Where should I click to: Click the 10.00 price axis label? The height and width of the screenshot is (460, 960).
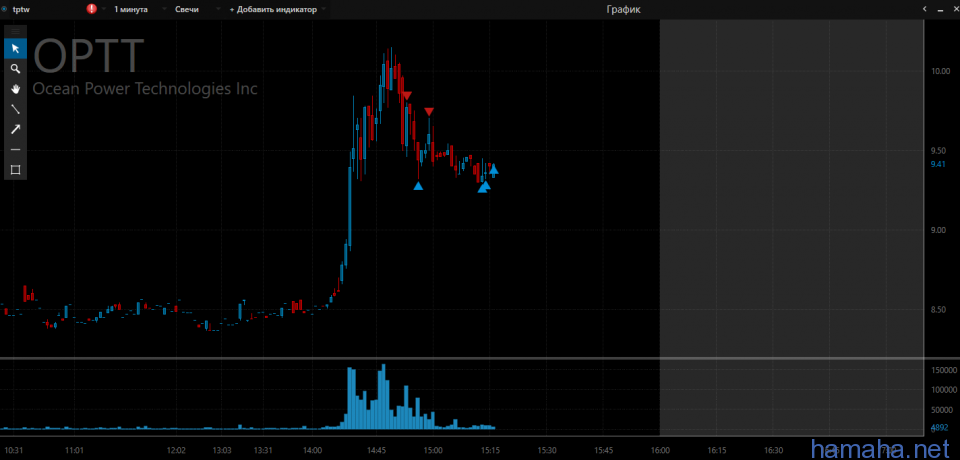click(x=940, y=71)
